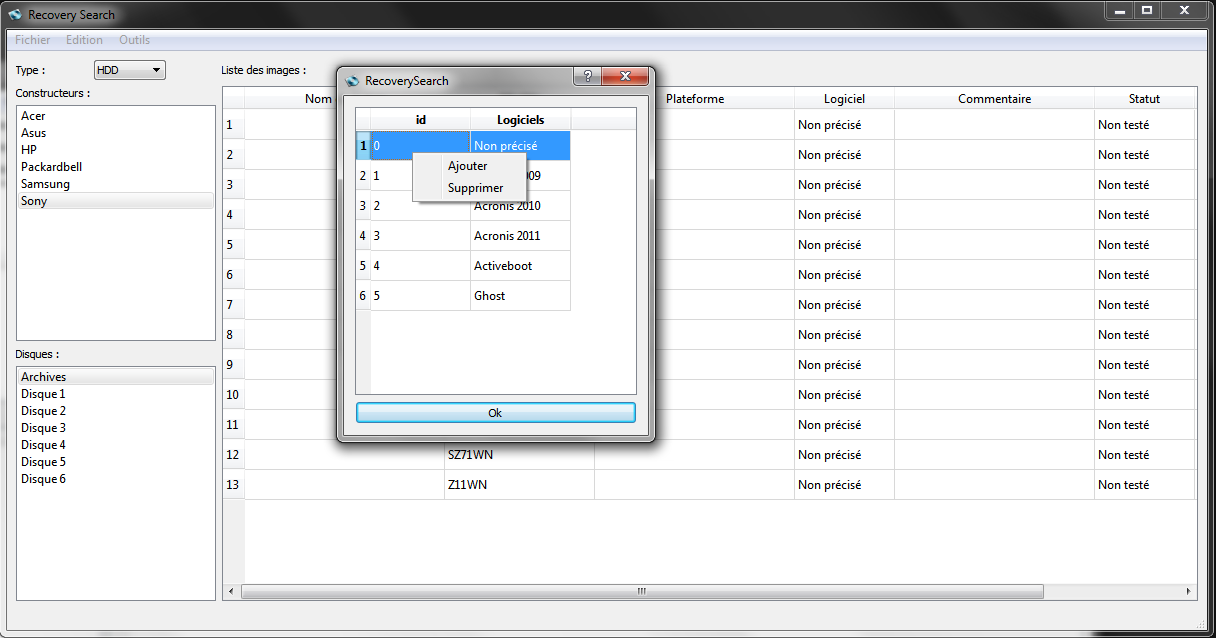Select Samsung in Constructeurs list

click(x=45, y=184)
